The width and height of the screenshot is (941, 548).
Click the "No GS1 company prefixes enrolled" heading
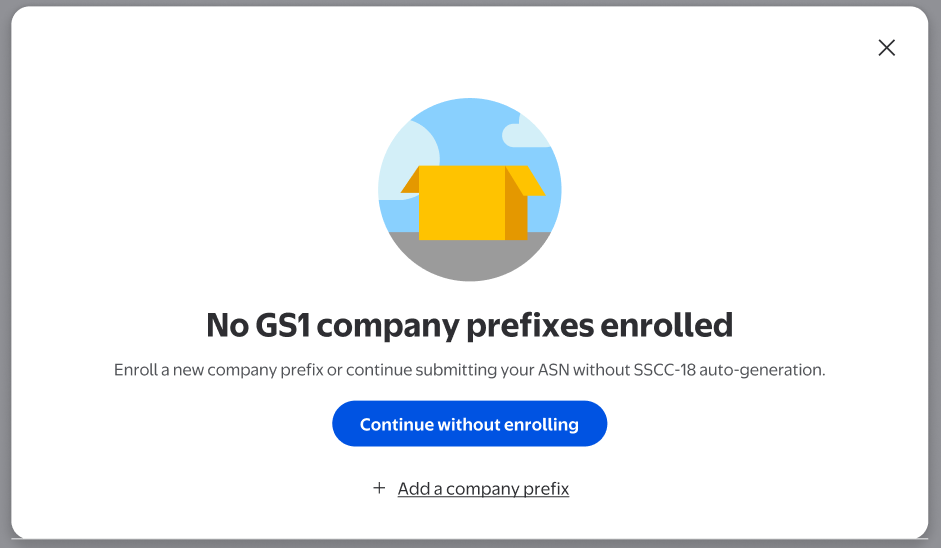click(x=469, y=325)
